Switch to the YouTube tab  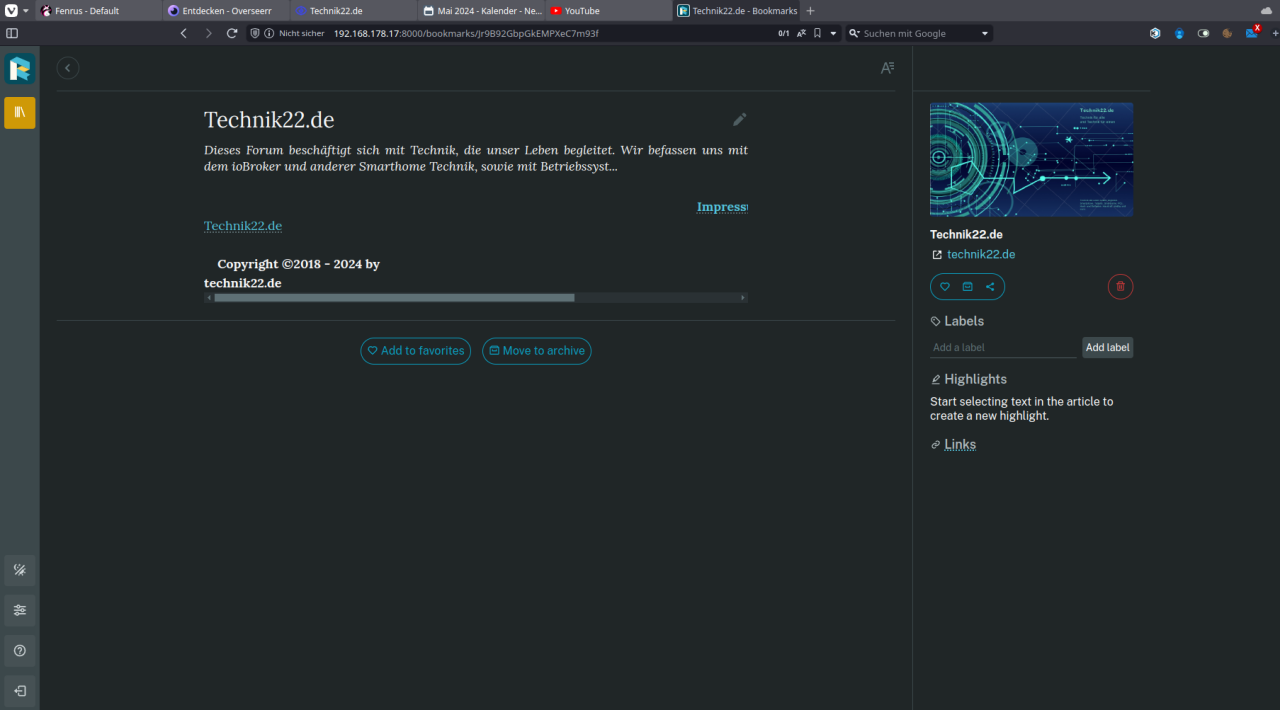coord(609,11)
